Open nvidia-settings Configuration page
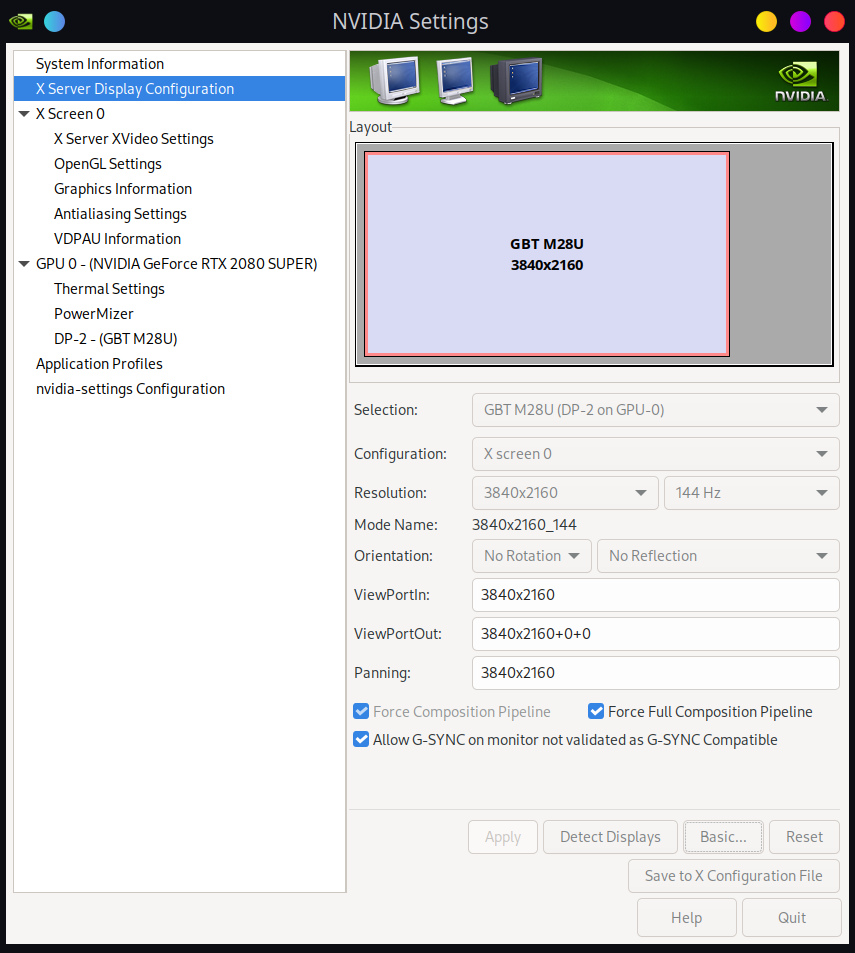This screenshot has width=855, height=953. (179, 389)
